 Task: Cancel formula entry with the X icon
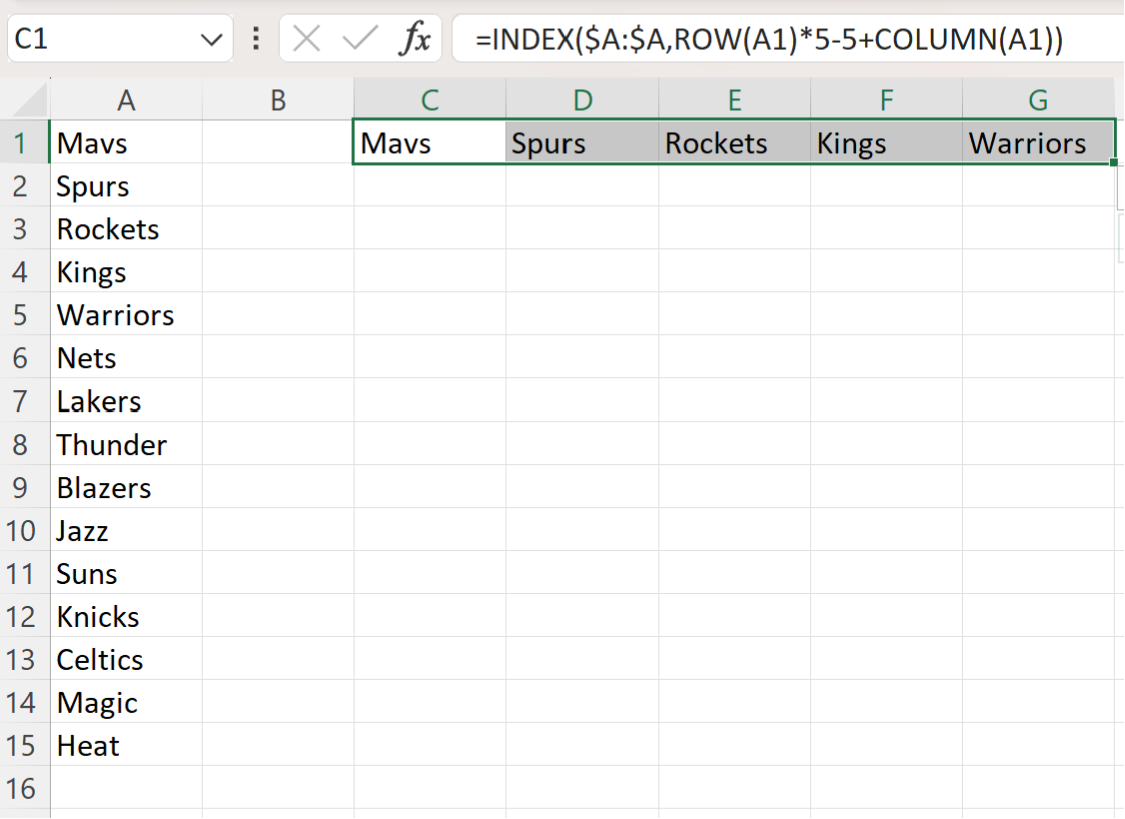tap(306, 39)
